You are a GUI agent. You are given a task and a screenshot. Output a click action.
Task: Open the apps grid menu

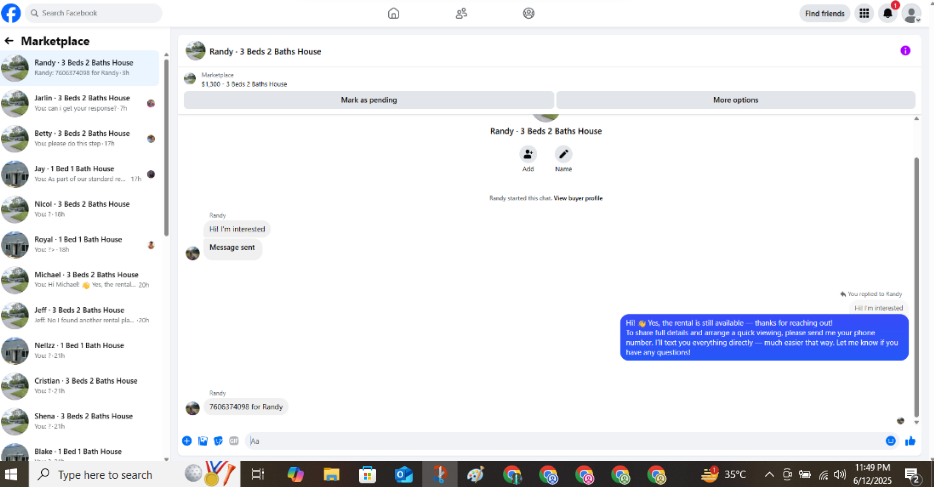pyautogui.click(x=864, y=13)
